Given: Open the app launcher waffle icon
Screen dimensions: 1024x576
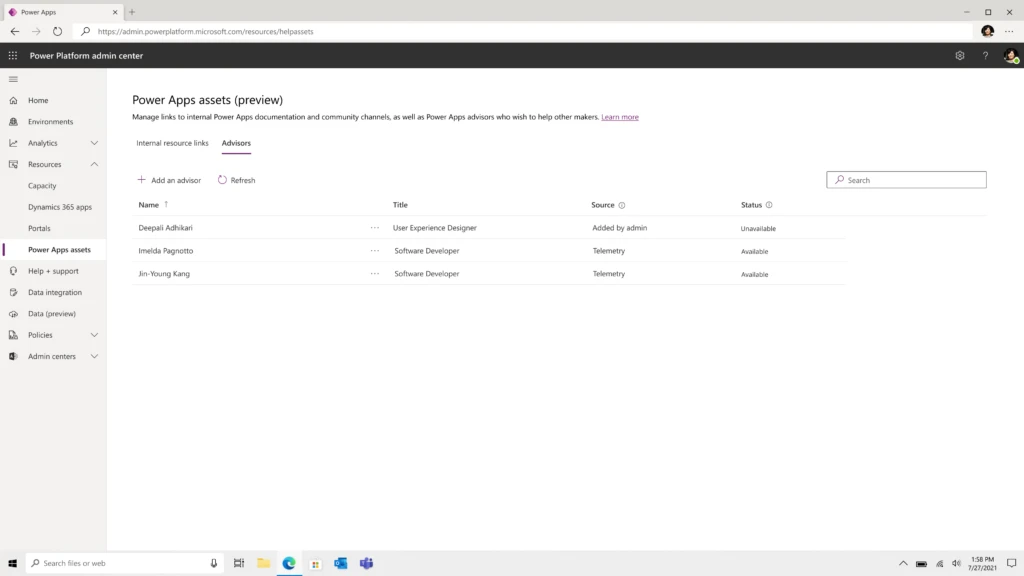Looking at the screenshot, I should click(x=13, y=56).
